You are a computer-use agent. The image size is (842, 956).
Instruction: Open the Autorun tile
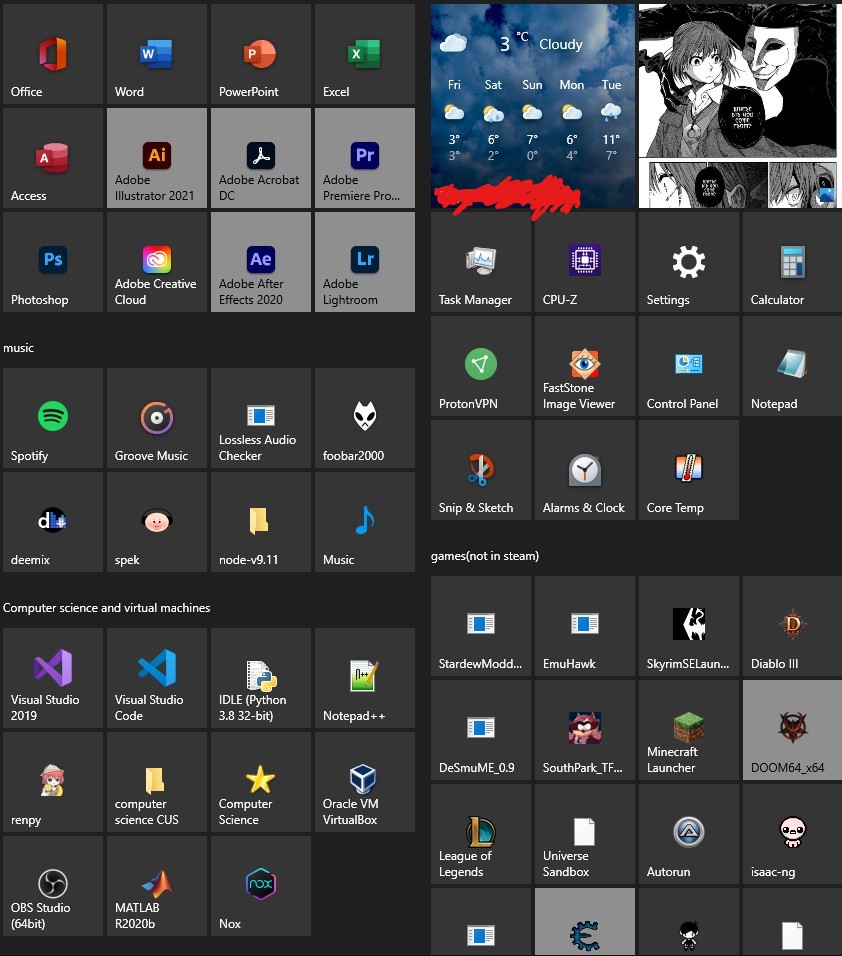coord(689,834)
